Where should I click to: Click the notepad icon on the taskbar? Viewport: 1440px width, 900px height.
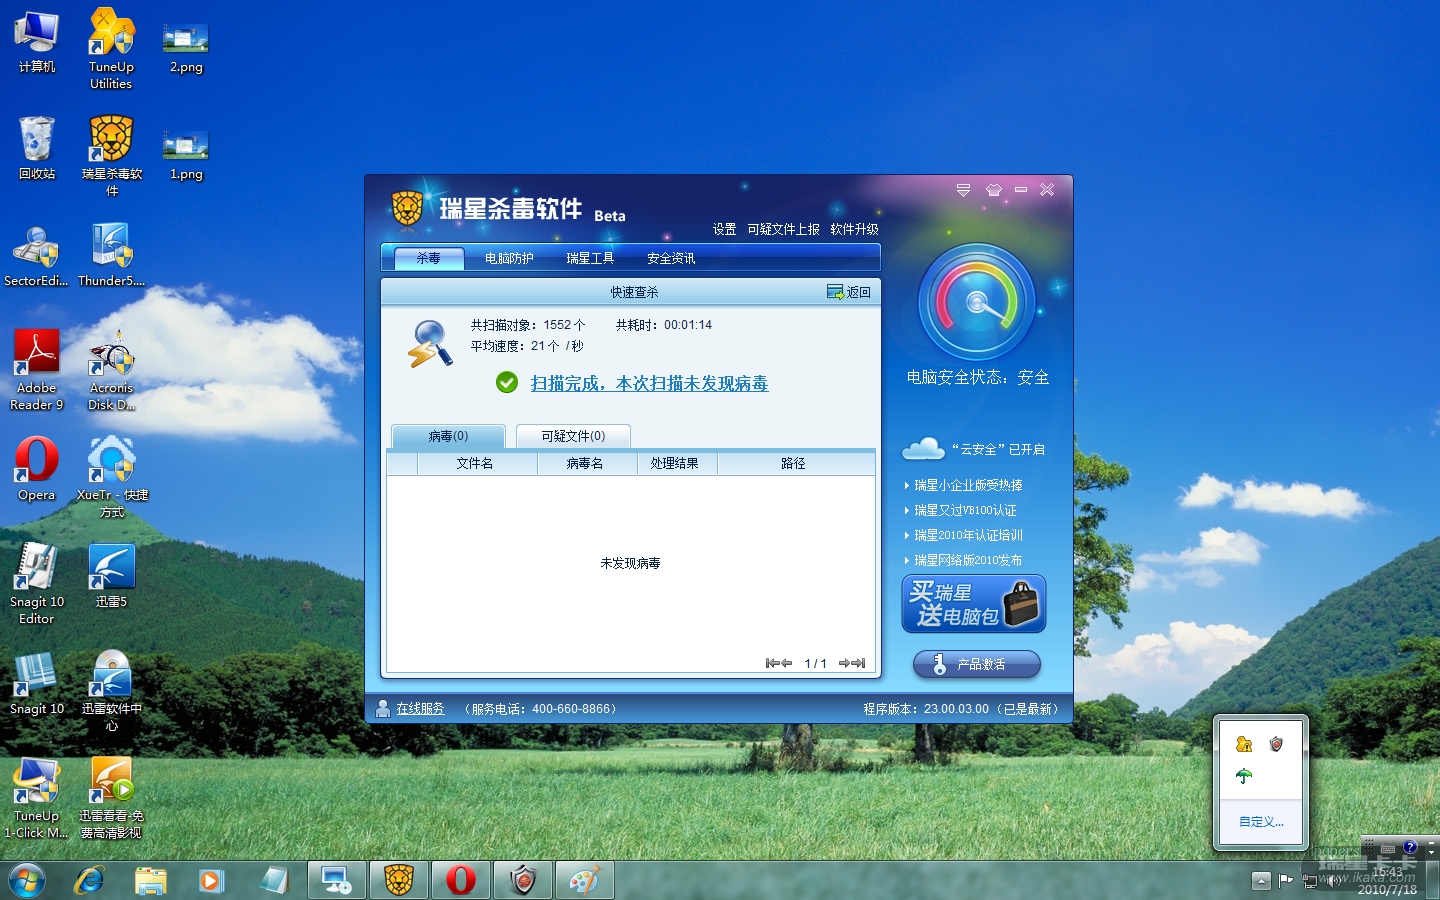274,880
